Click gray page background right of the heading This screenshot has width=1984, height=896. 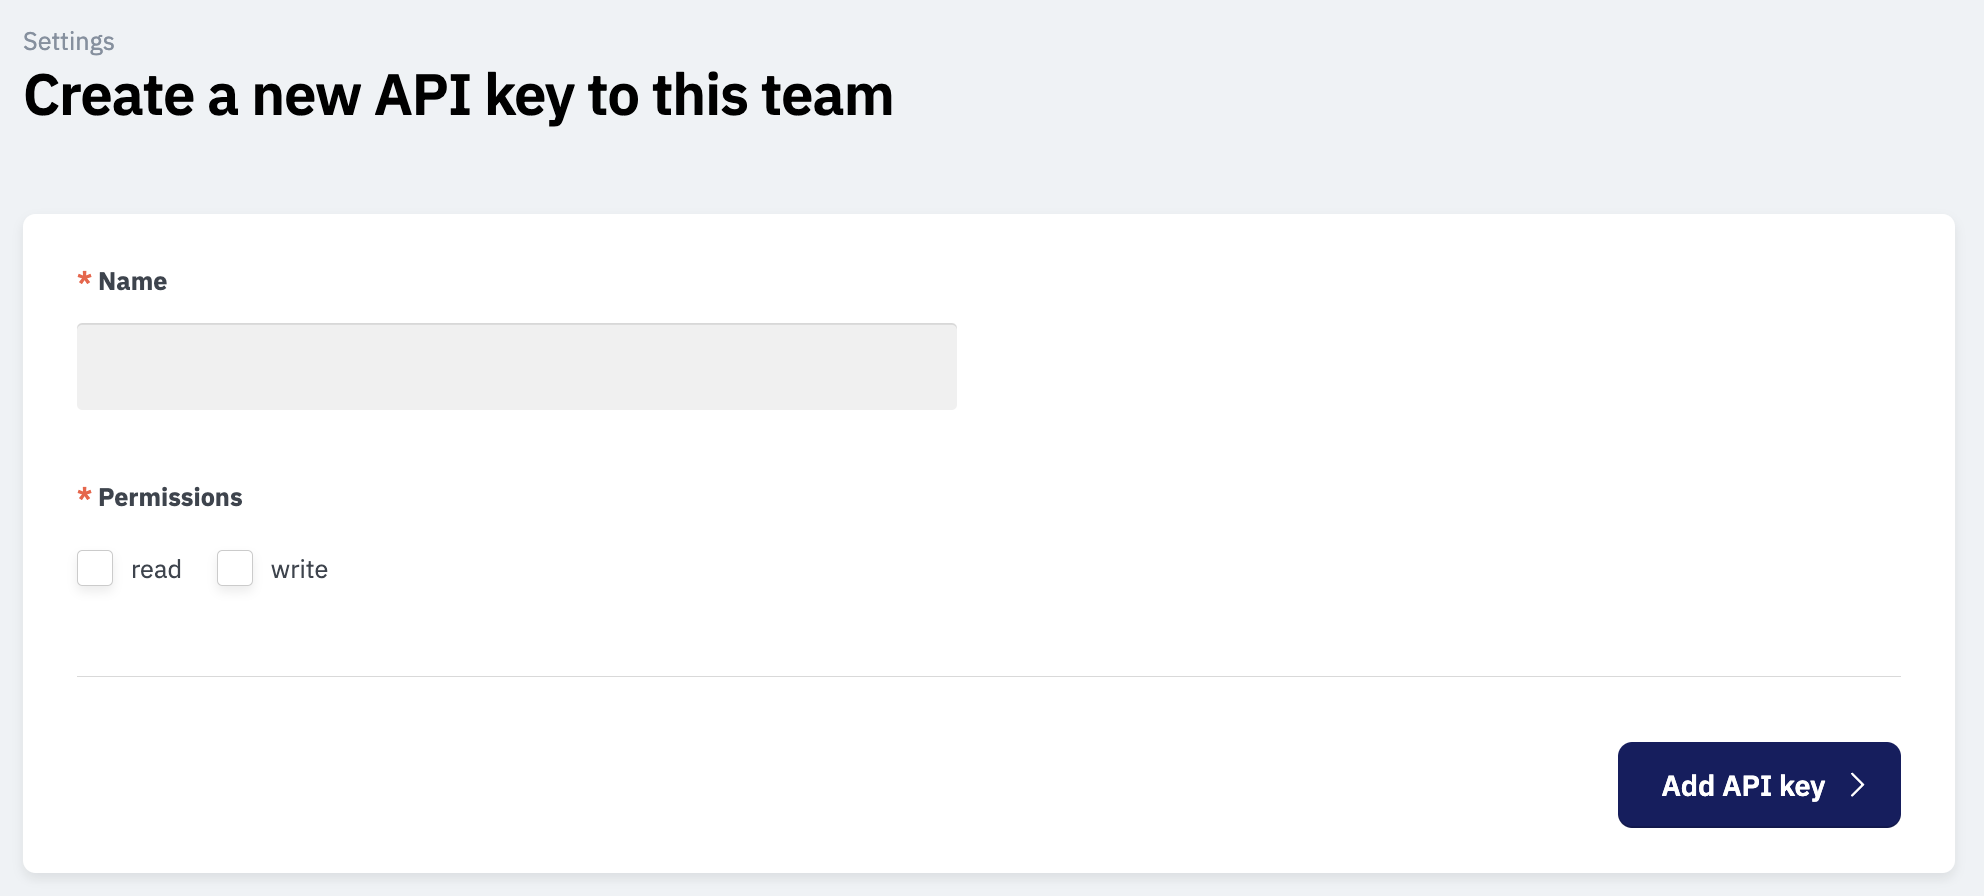(x=1400, y=96)
